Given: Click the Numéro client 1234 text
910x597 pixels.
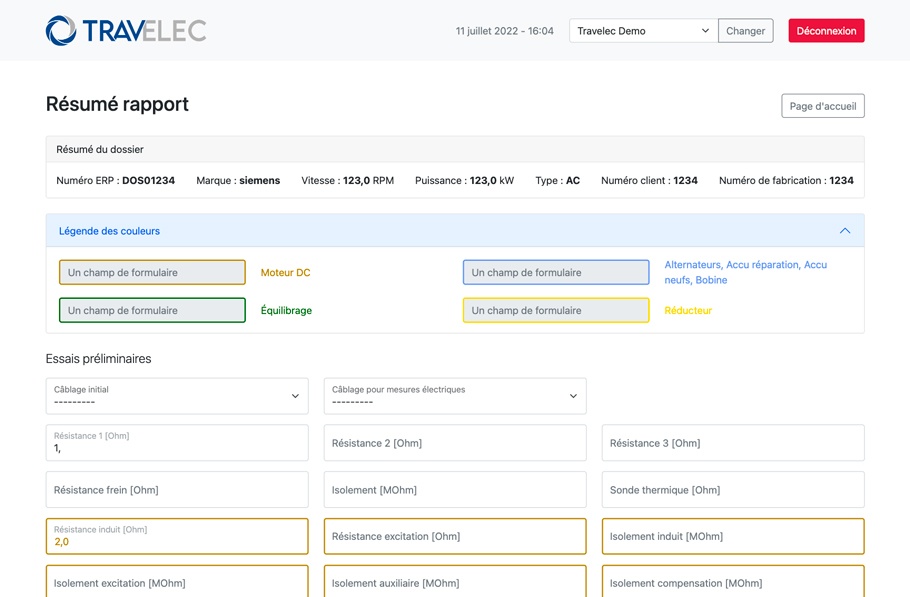Looking at the screenshot, I should 649,180.
